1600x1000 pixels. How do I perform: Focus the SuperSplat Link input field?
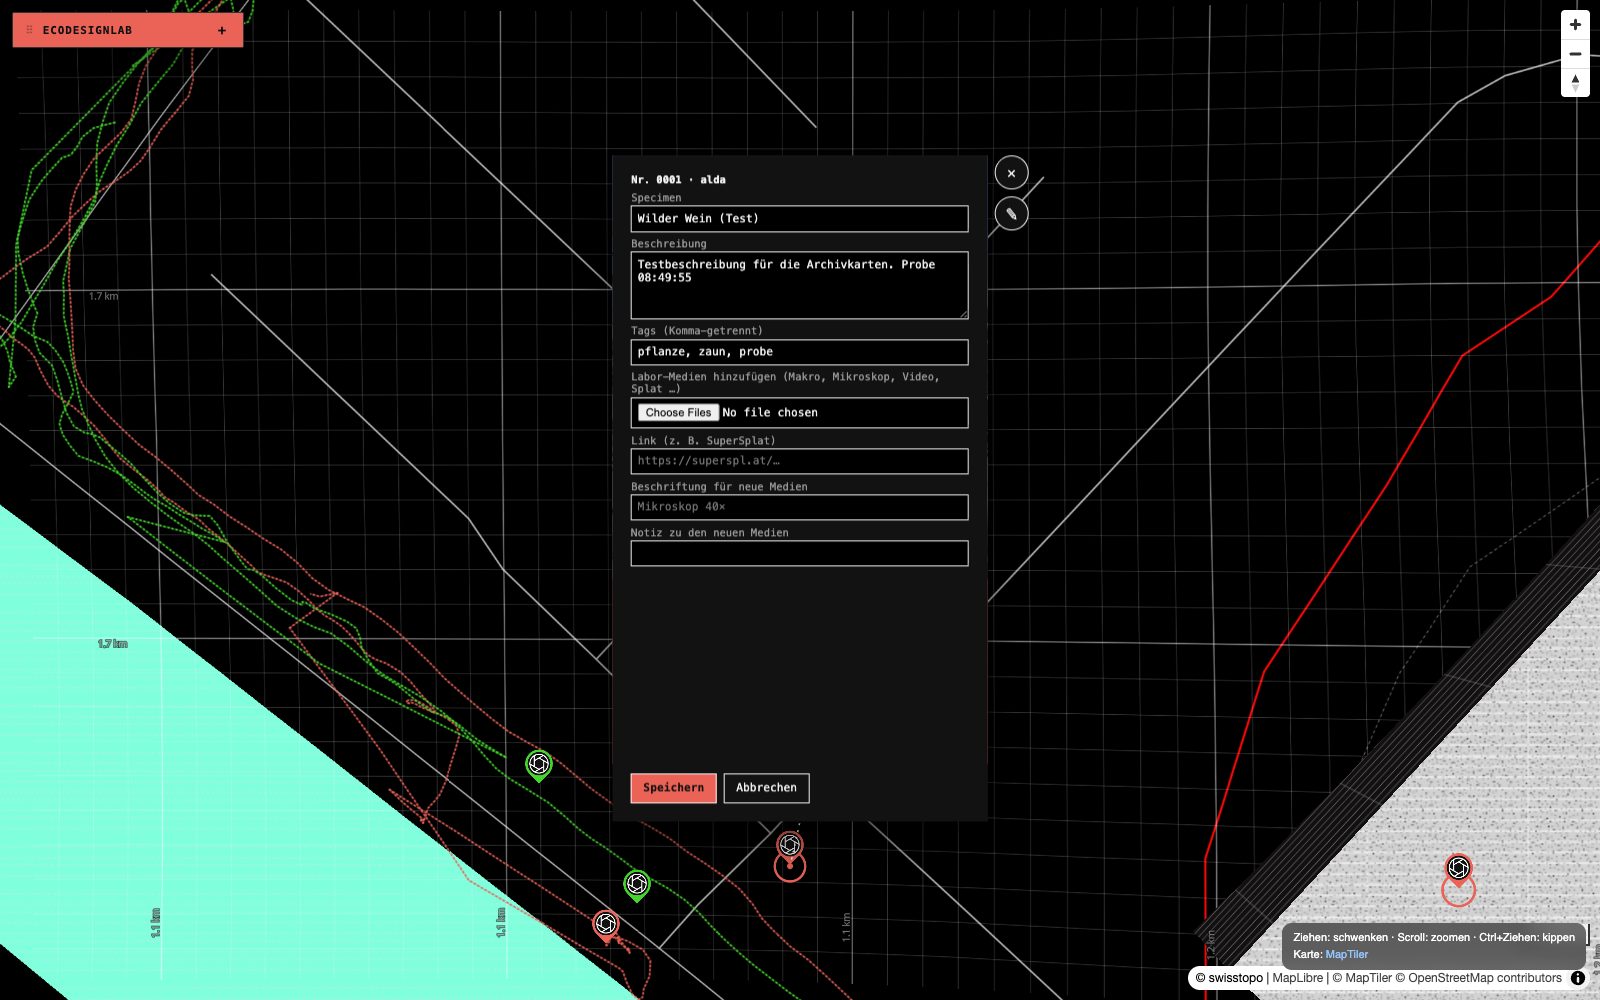coord(799,461)
